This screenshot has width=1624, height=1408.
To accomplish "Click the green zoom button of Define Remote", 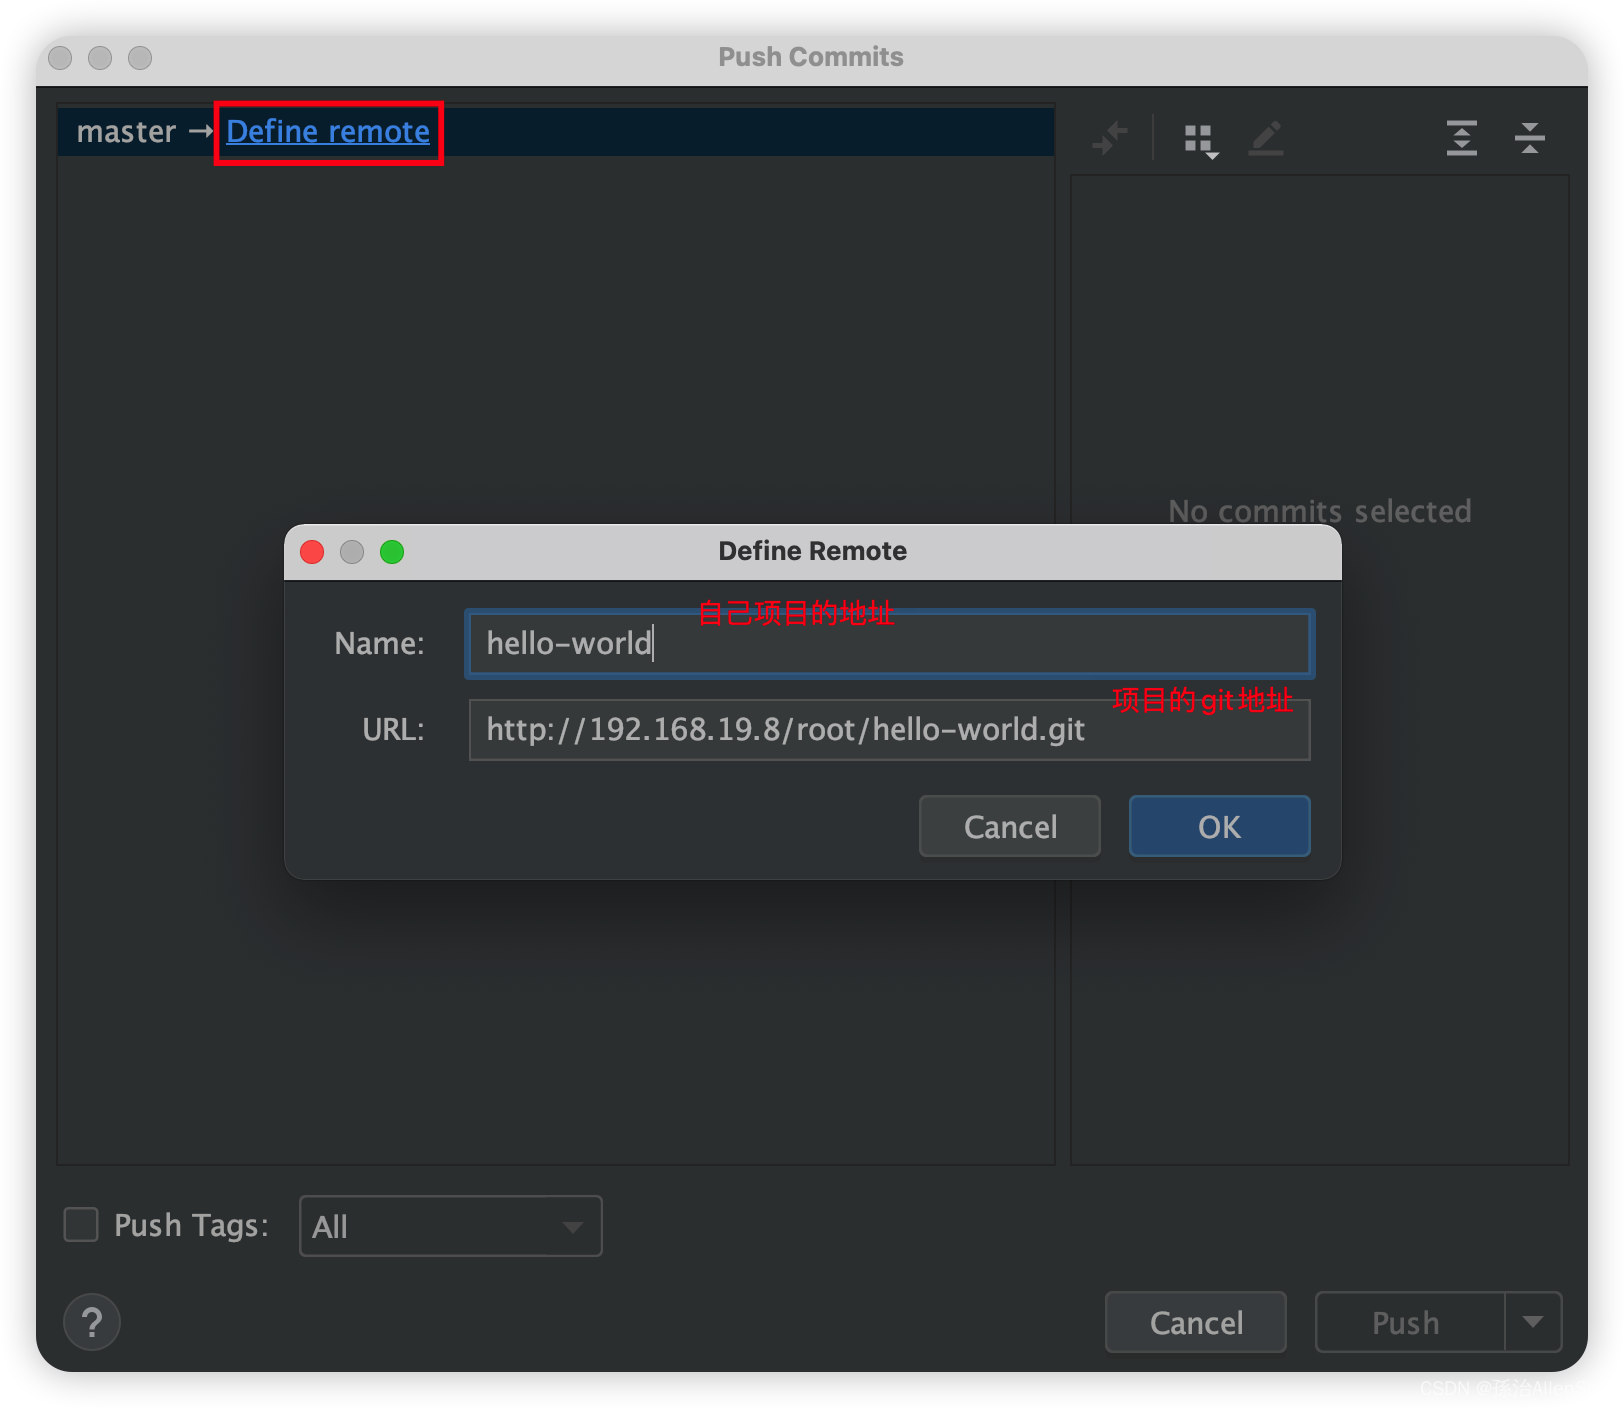I will coord(392,552).
